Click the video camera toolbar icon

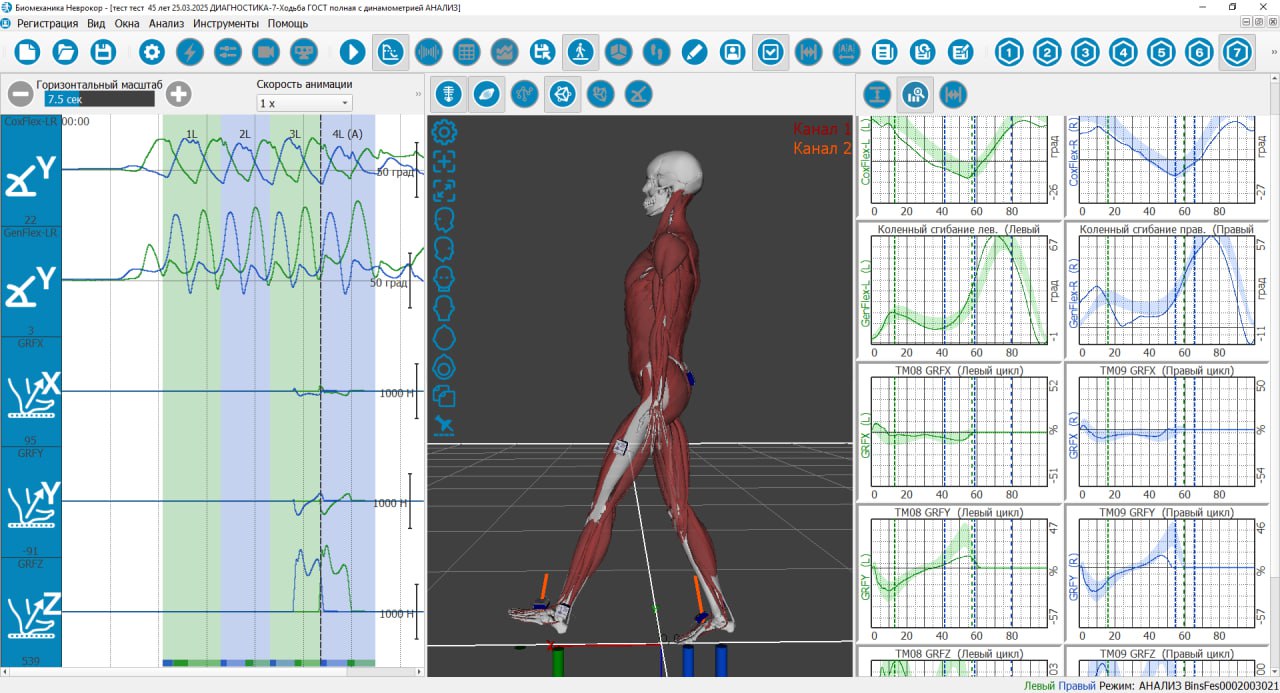point(265,52)
